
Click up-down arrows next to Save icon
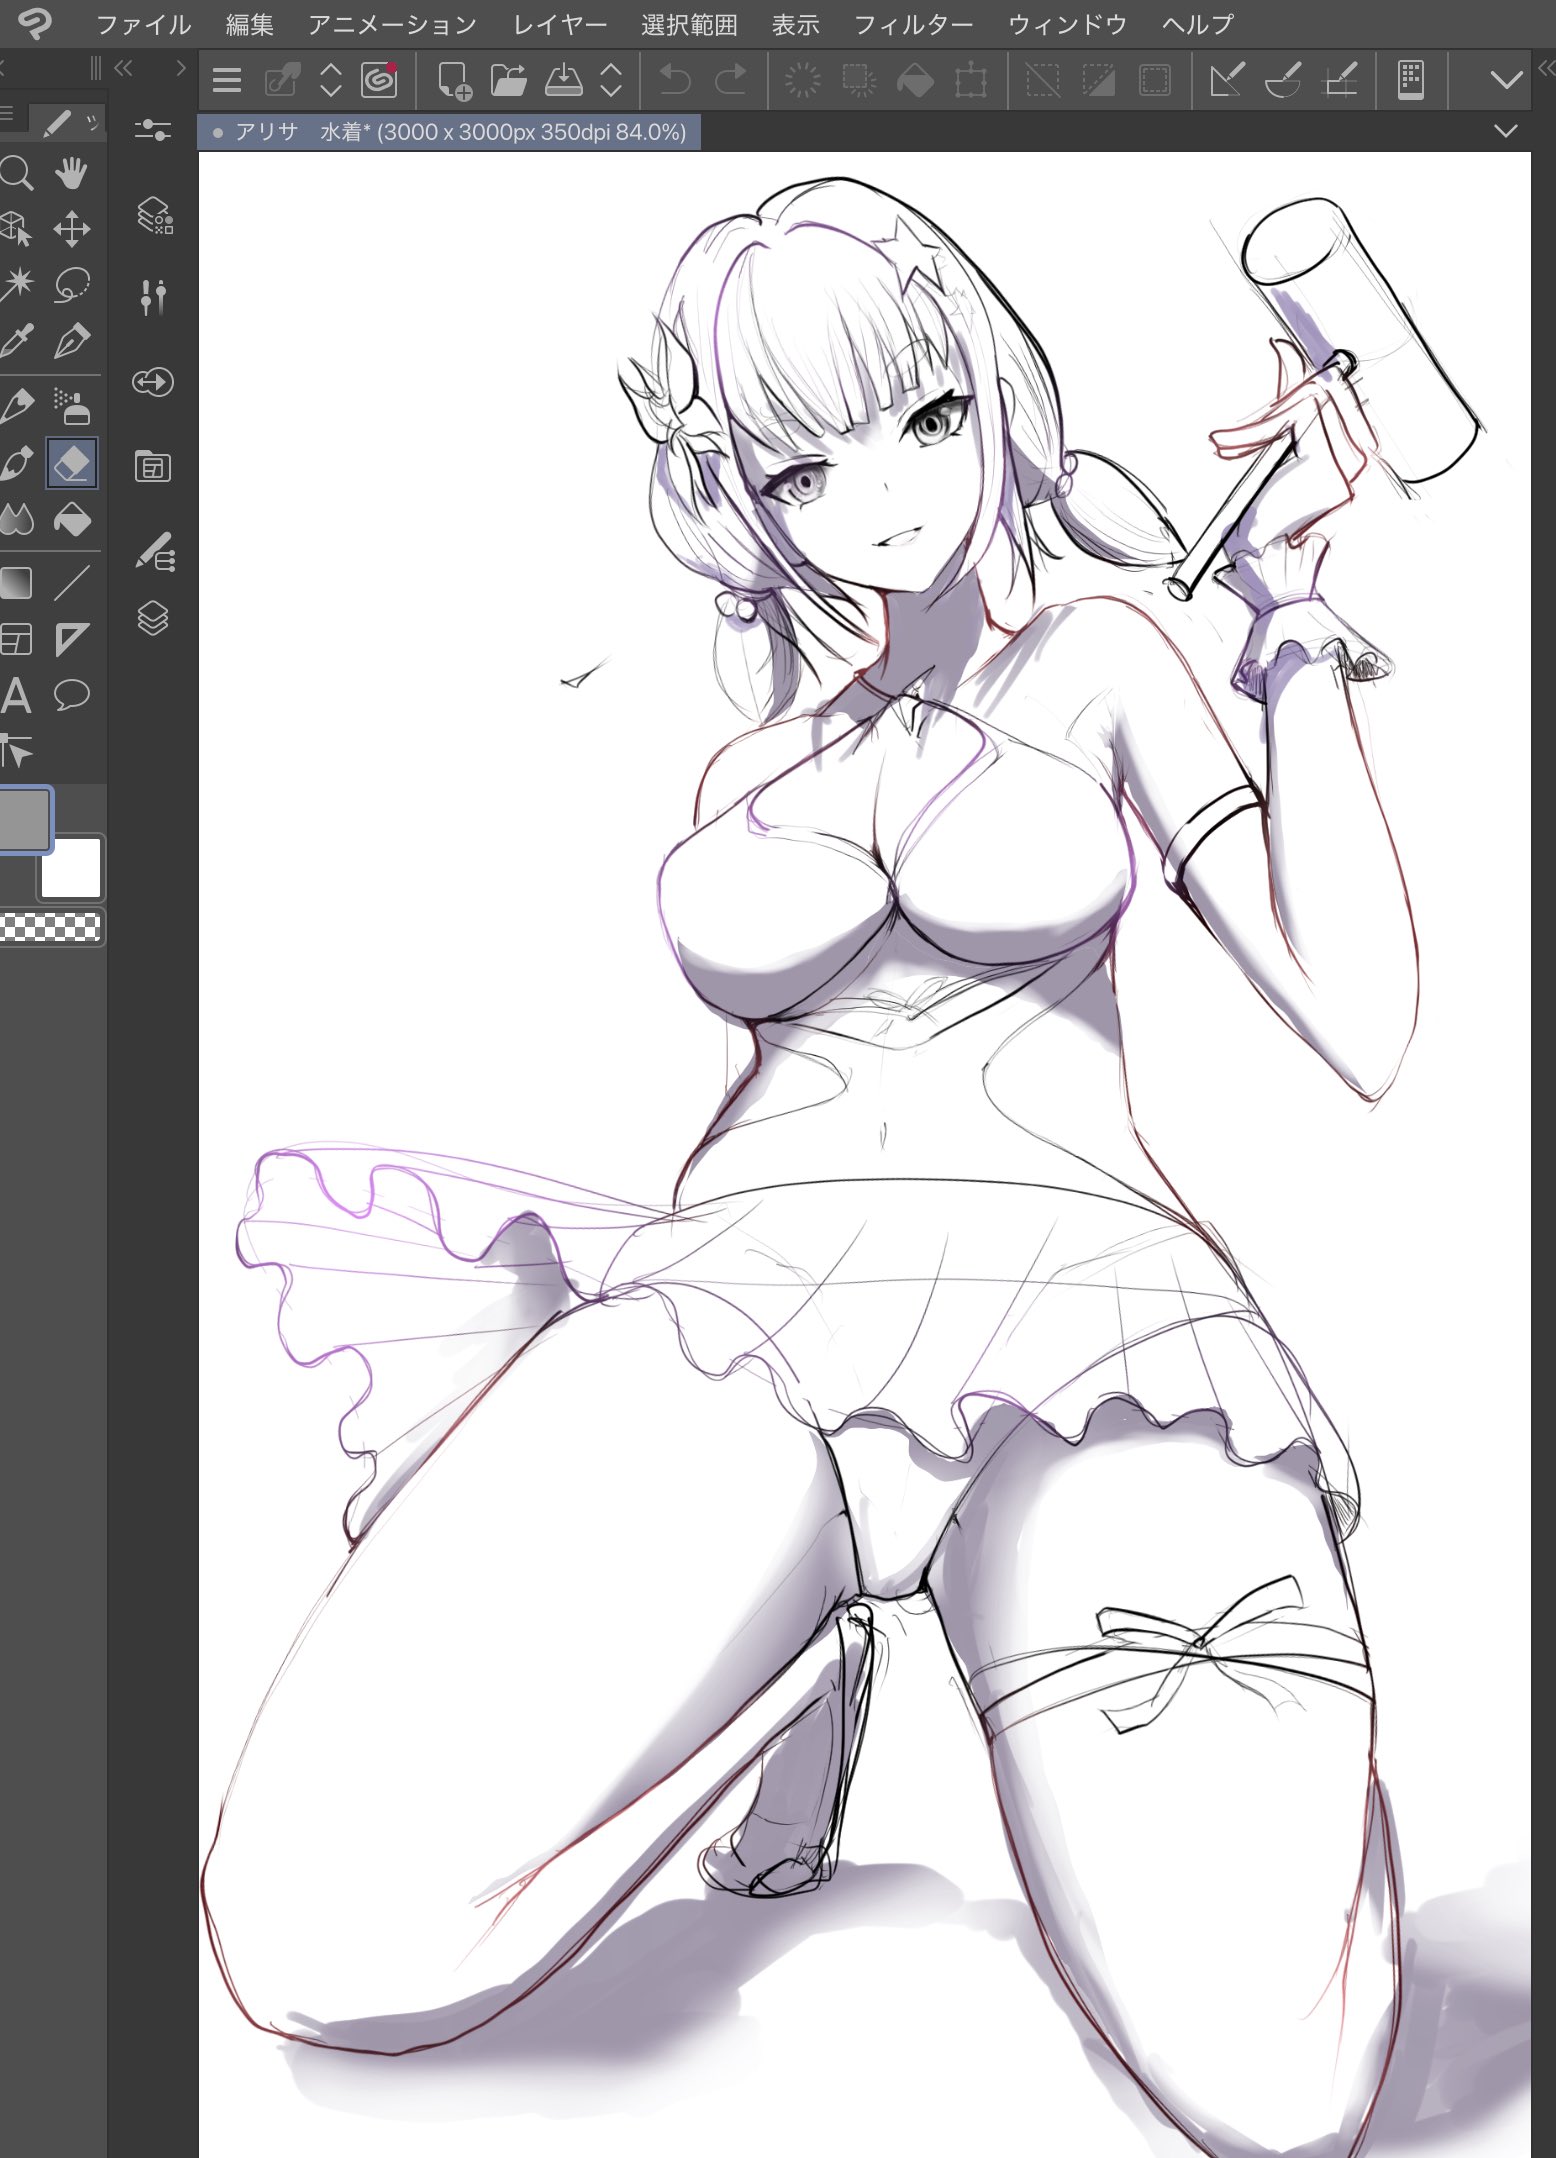611,80
